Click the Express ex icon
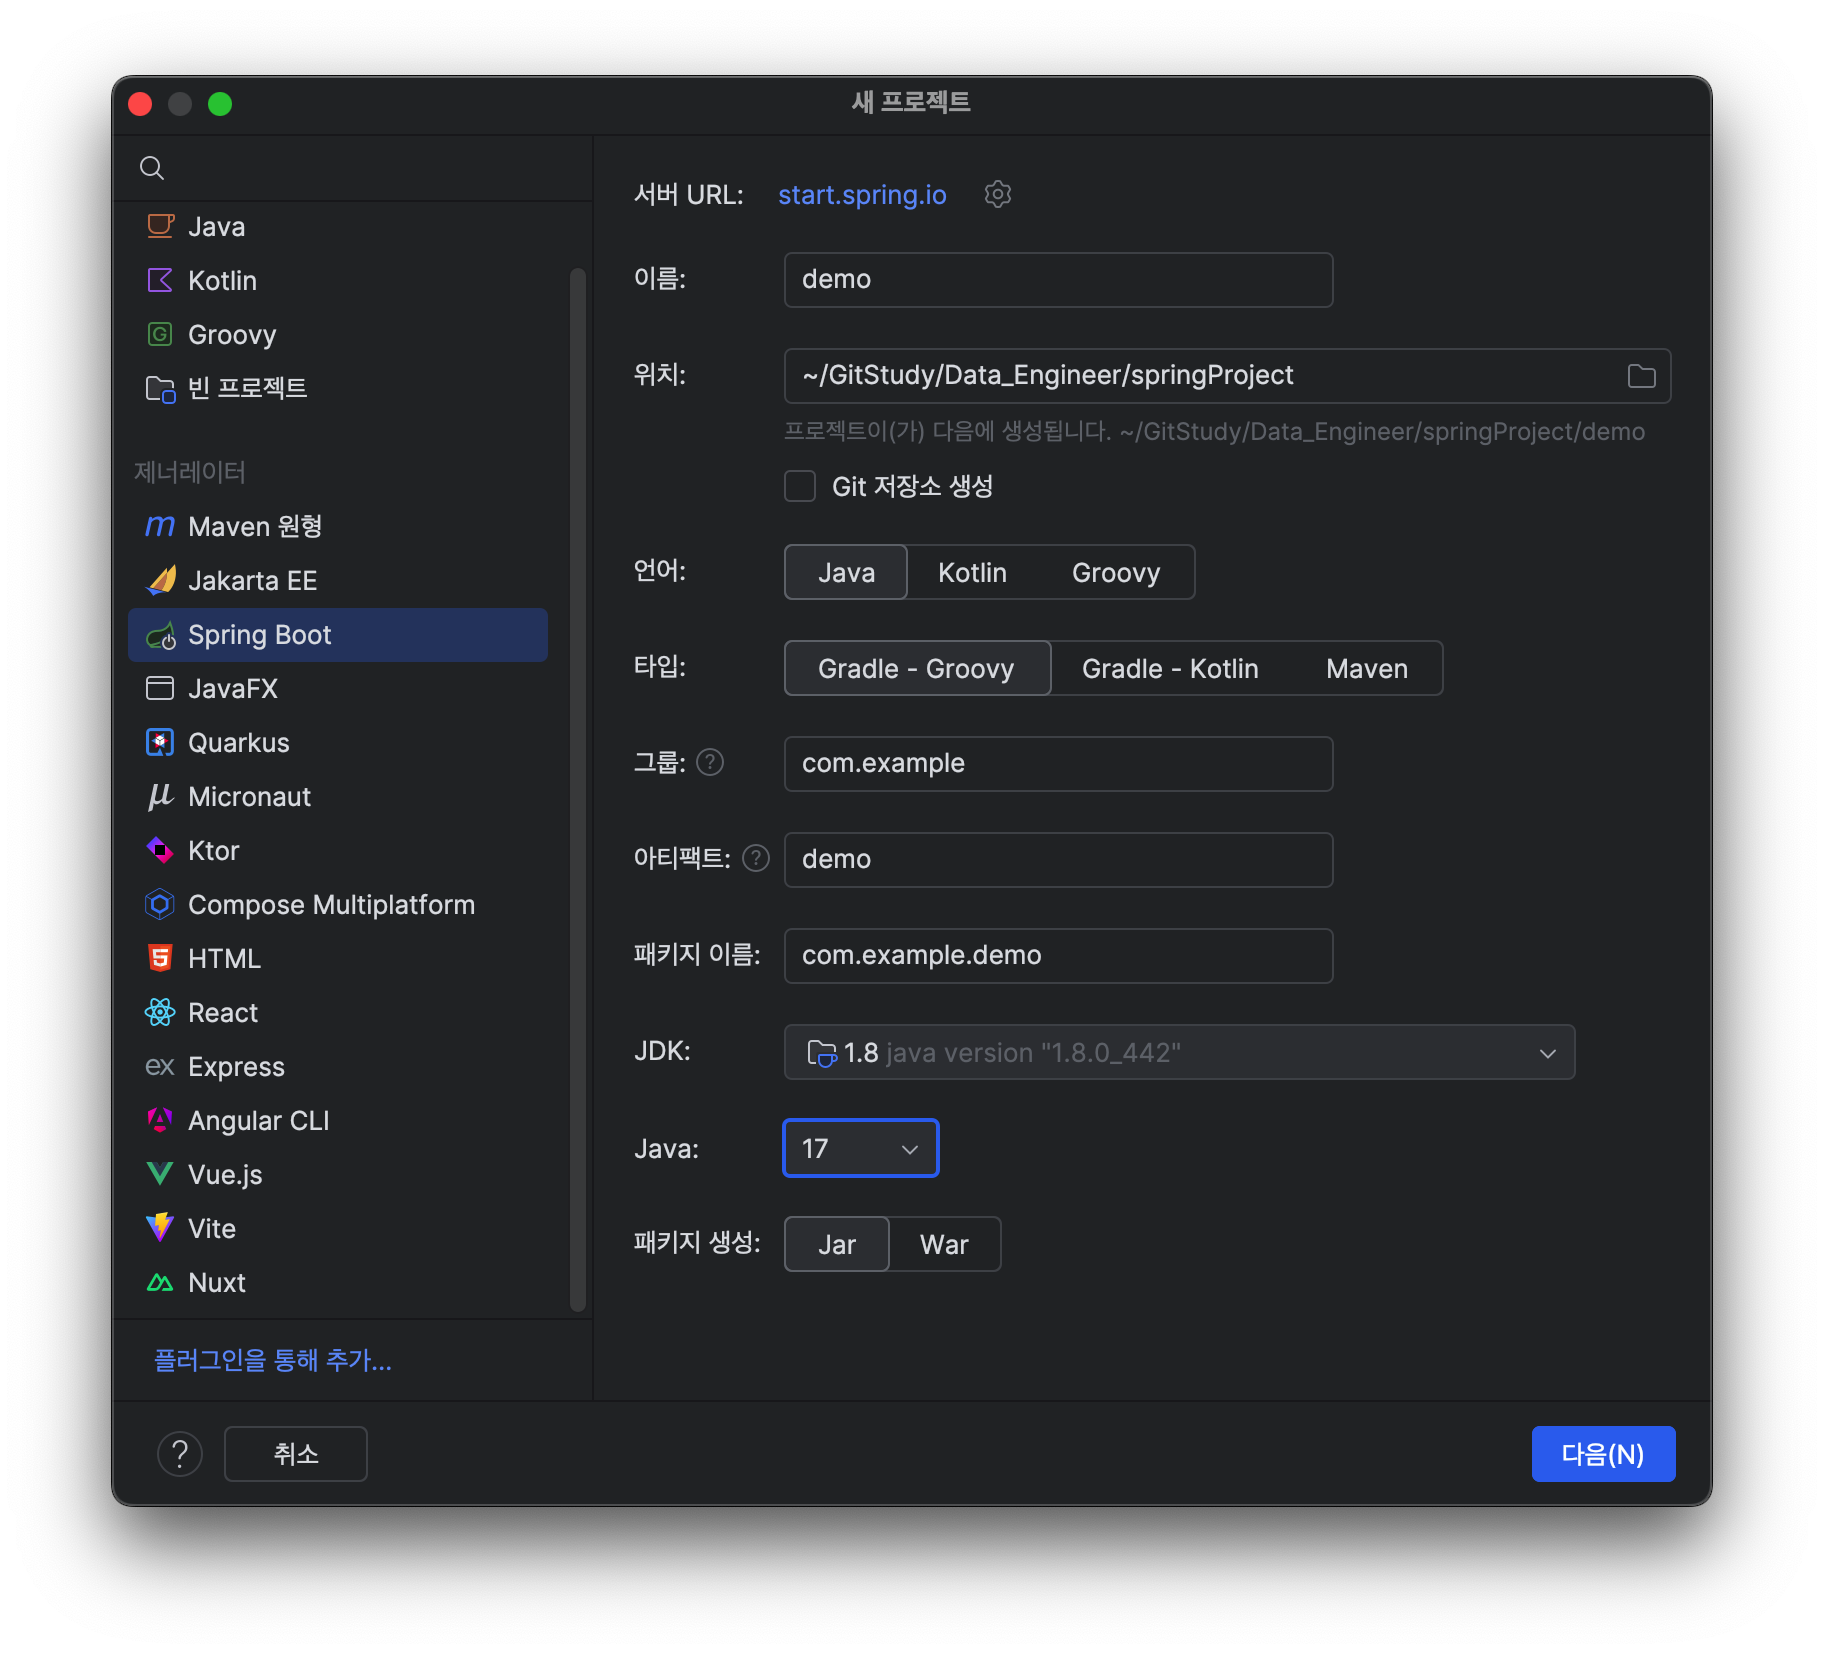 160,1066
